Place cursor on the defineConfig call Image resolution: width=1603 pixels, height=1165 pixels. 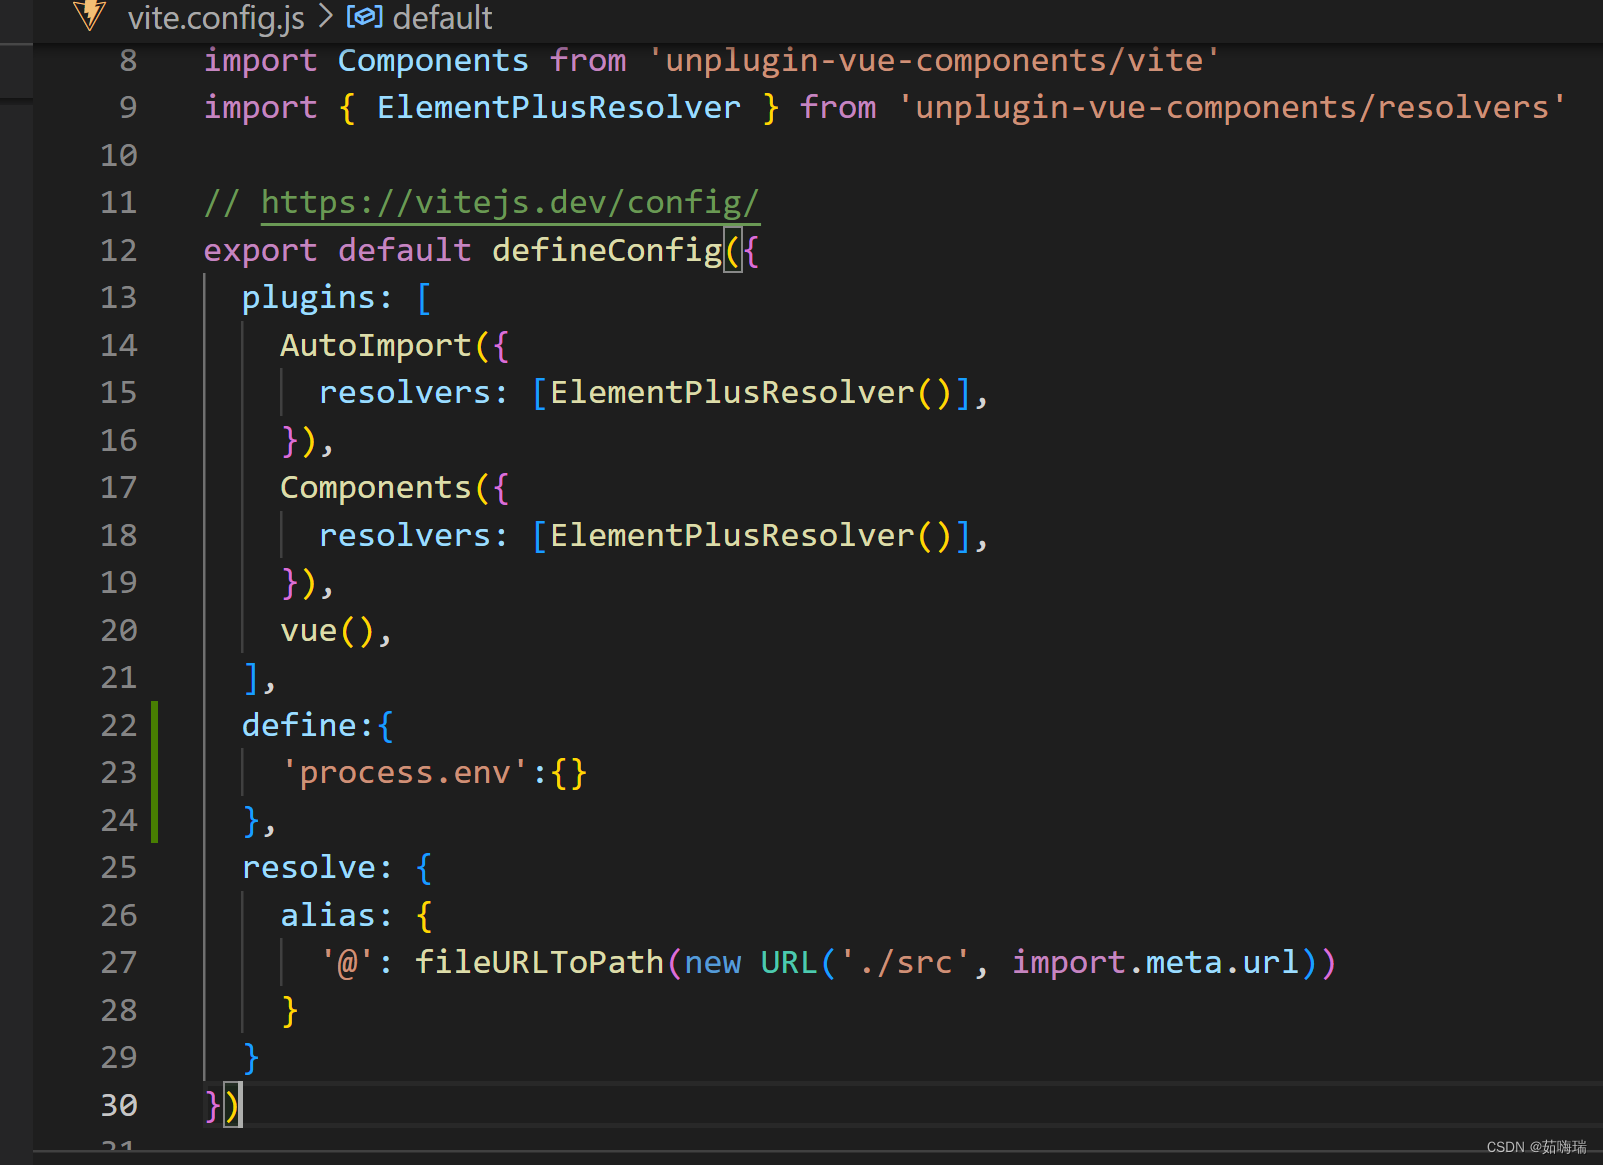coord(606,250)
